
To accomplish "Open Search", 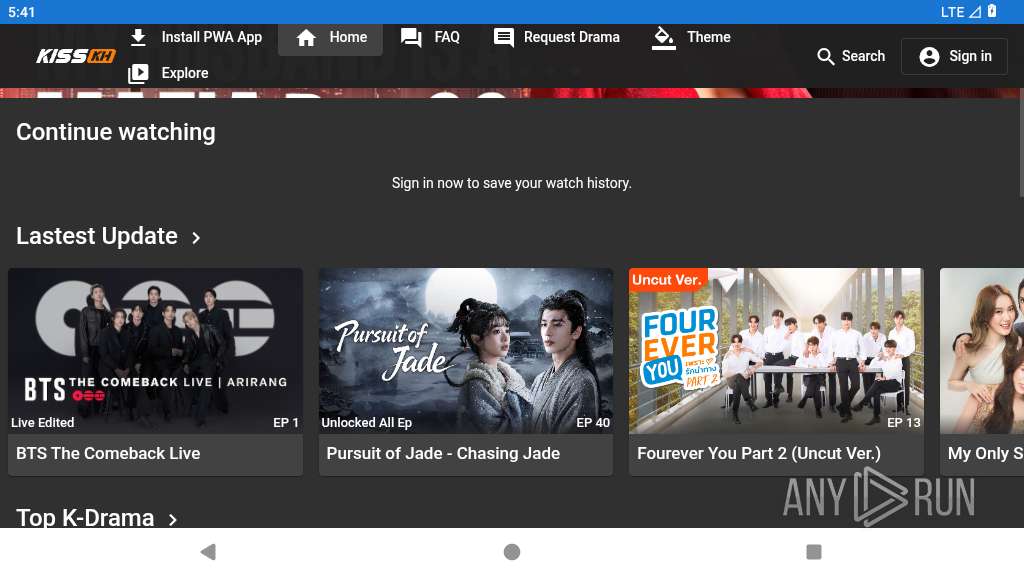I will (851, 56).
